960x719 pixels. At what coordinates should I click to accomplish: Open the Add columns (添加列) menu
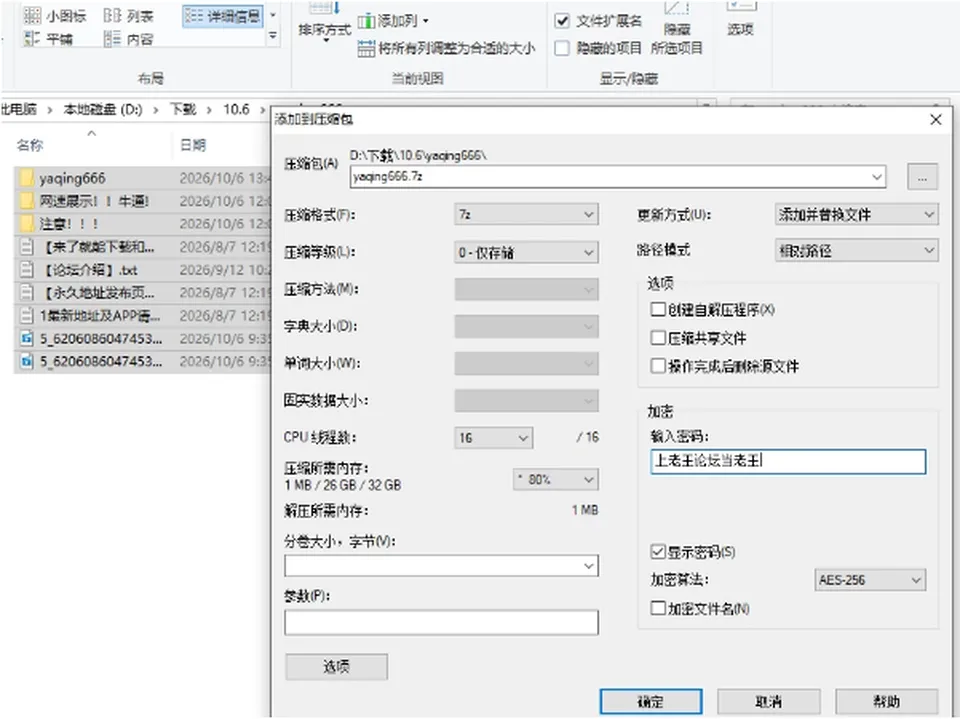click(x=393, y=21)
